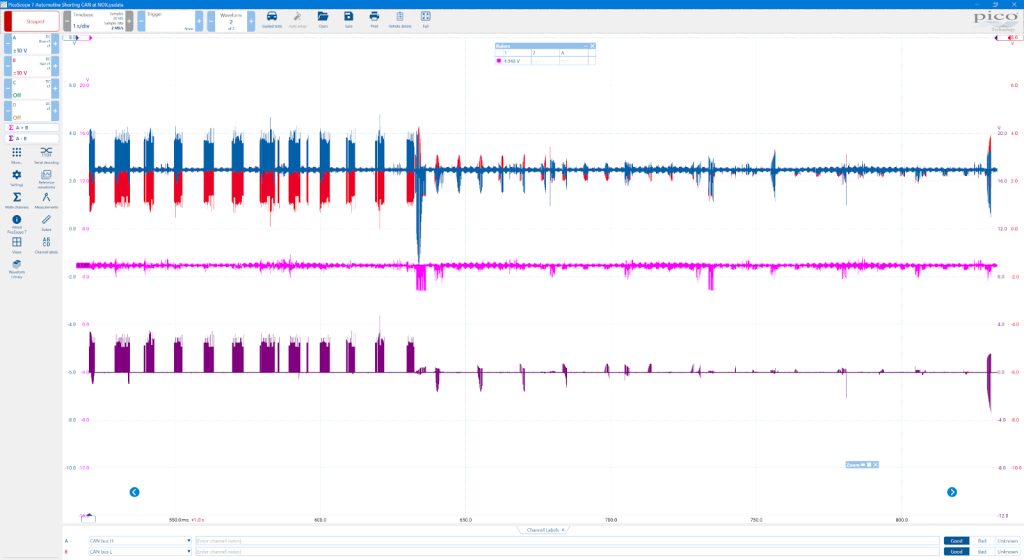The width and height of the screenshot is (1024, 560).
Task: Collapse the Channel Labels panel
Action: click(x=543, y=530)
